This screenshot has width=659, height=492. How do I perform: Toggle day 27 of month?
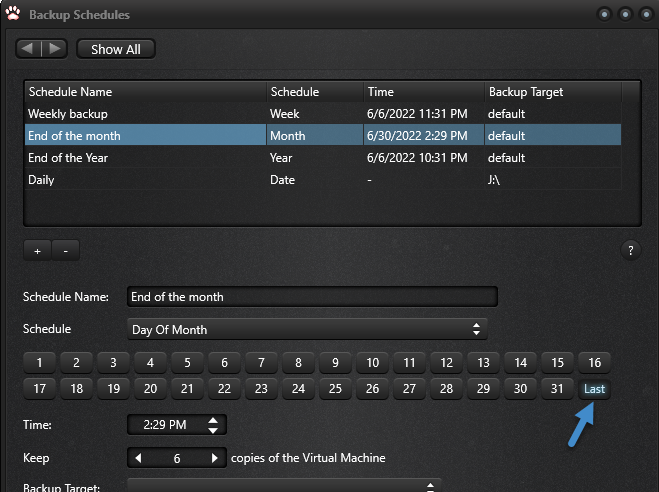pyautogui.click(x=409, y=389)
